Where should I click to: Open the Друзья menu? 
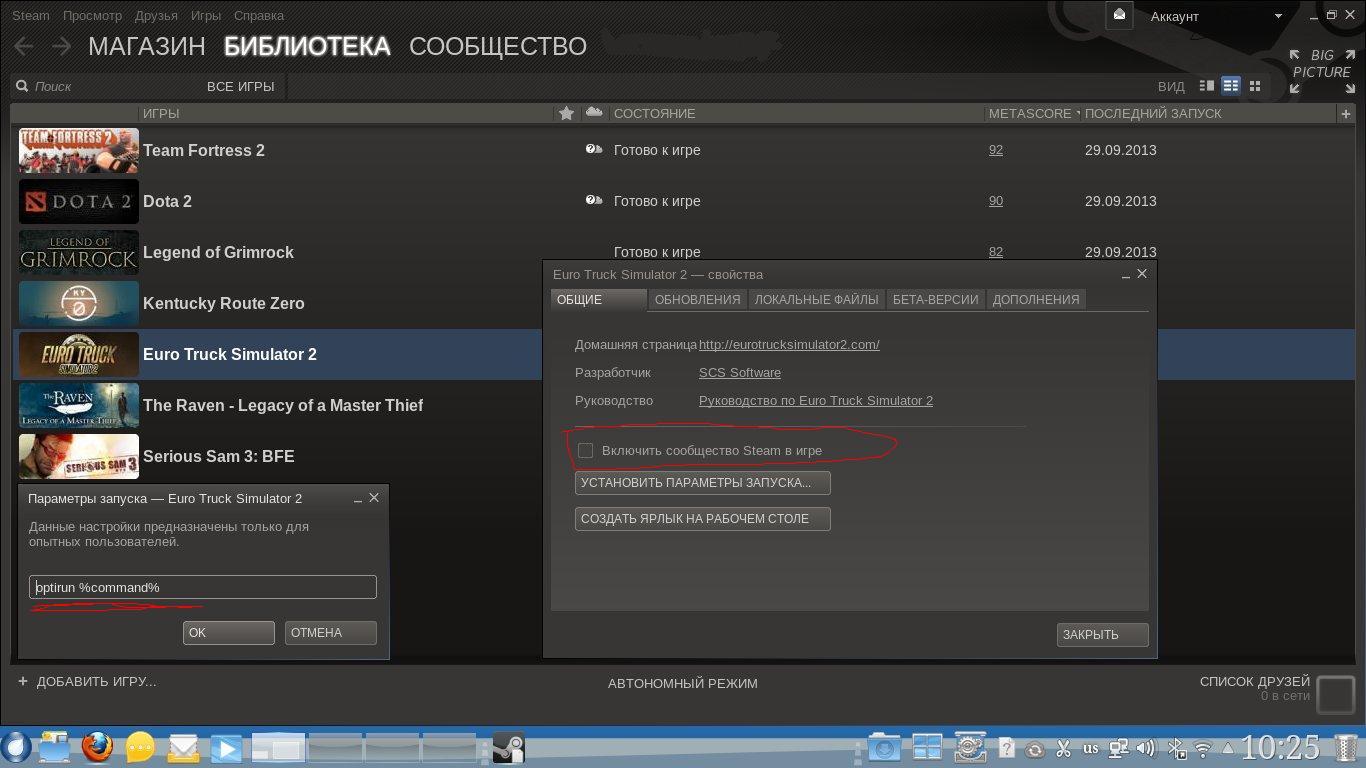coord(156,16)
